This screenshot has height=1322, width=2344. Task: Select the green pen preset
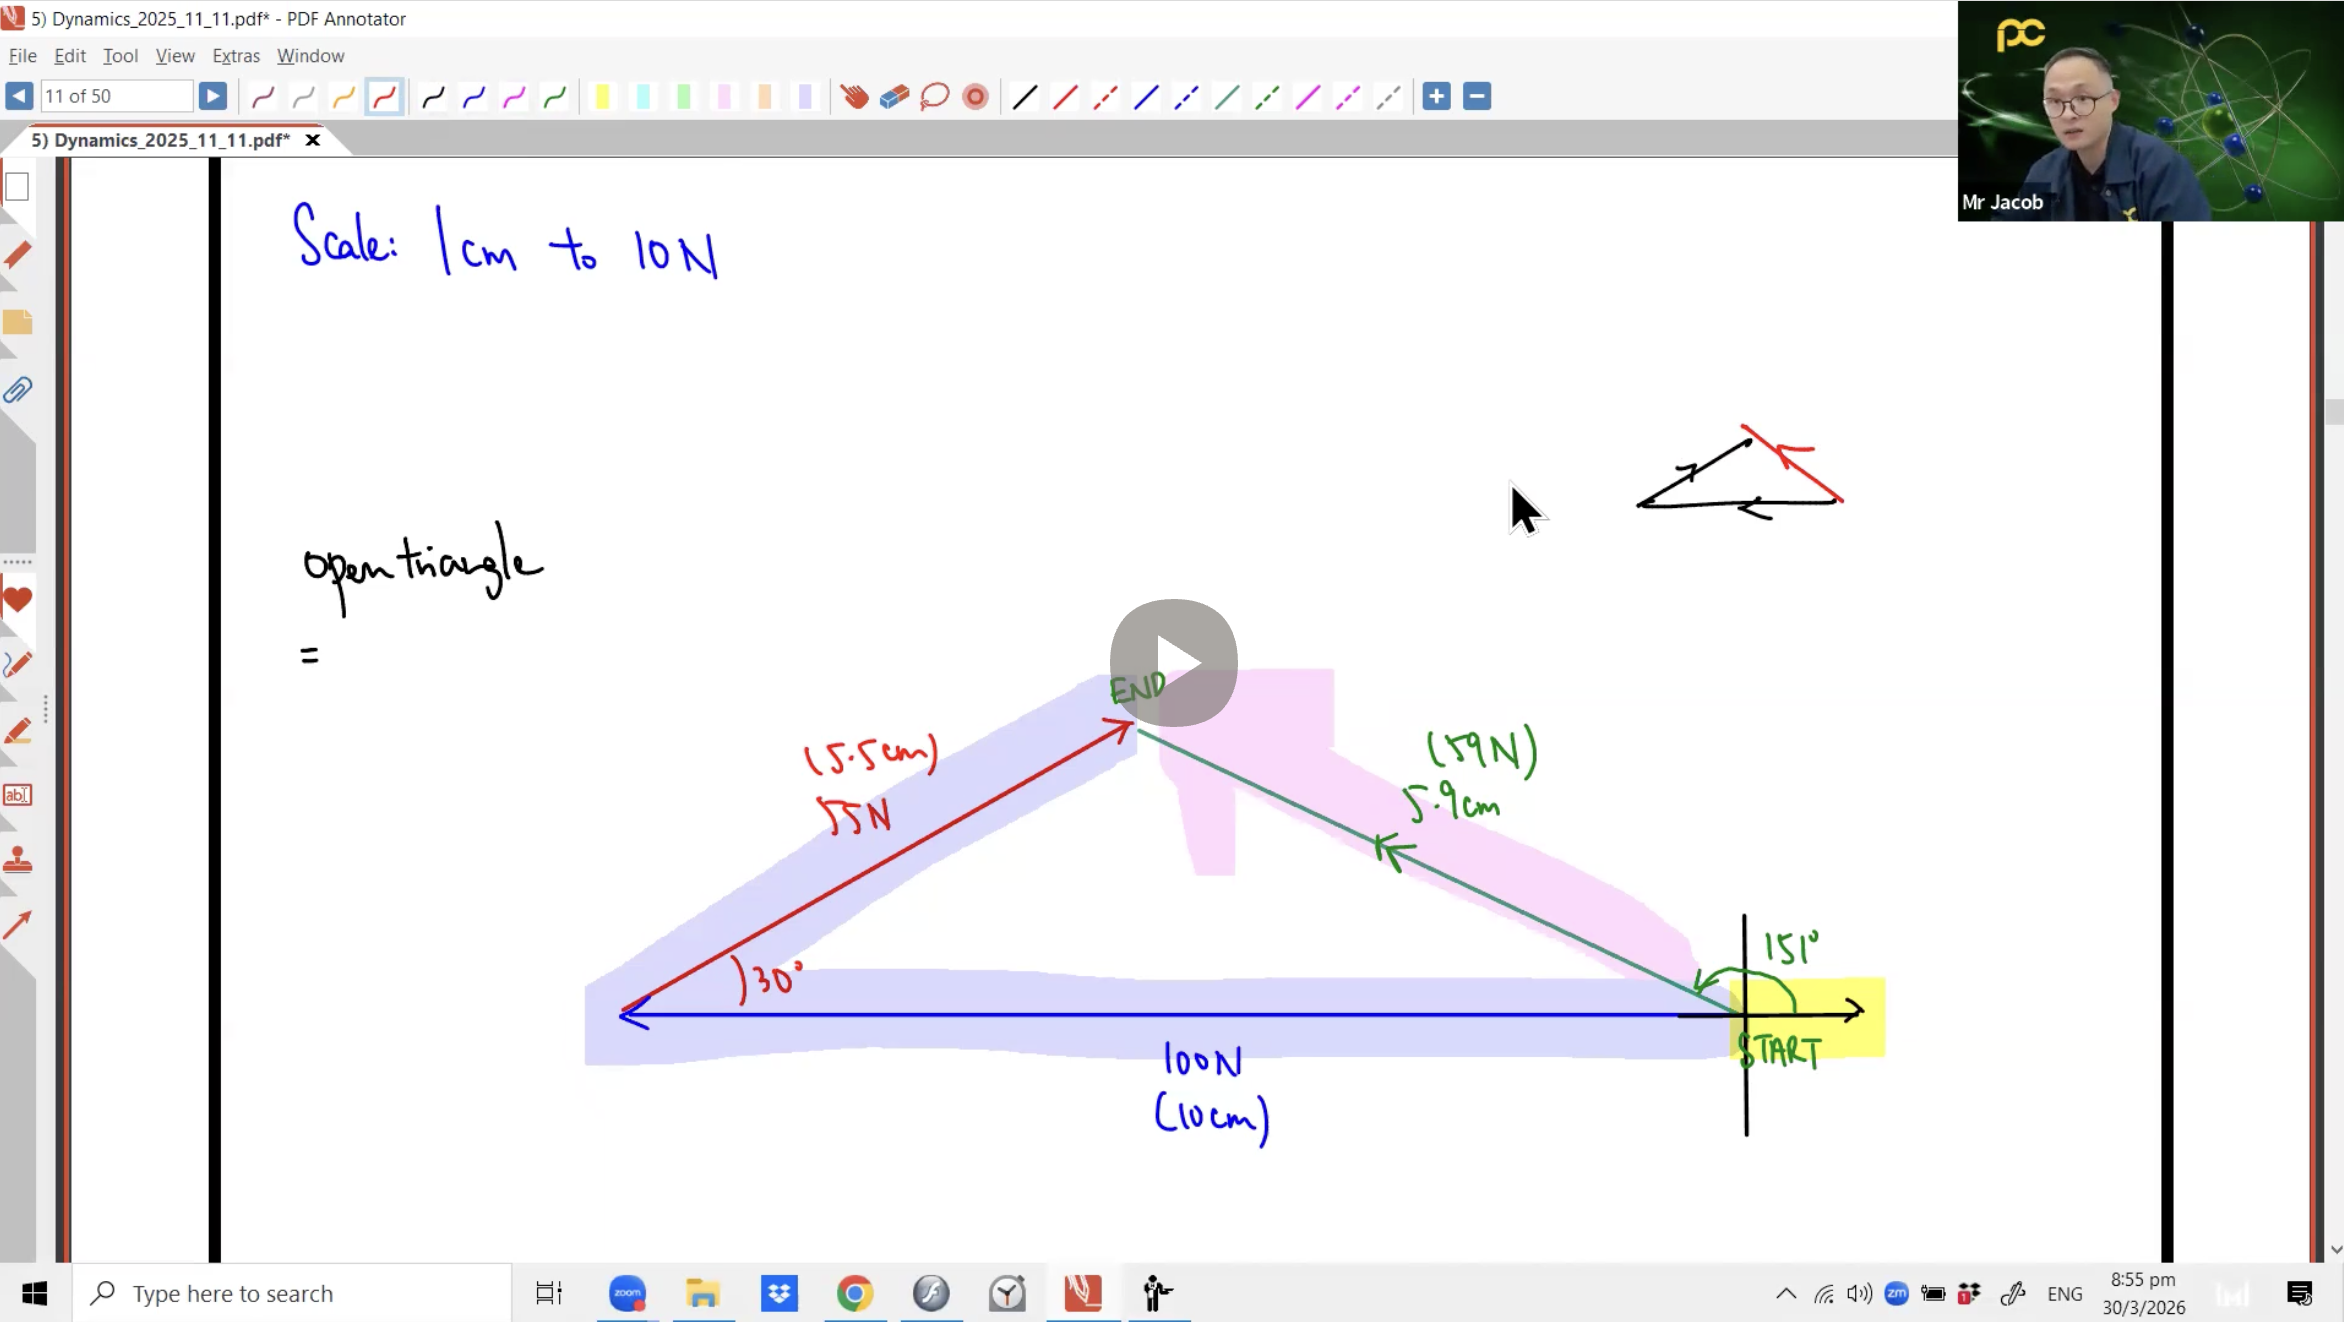554,96
